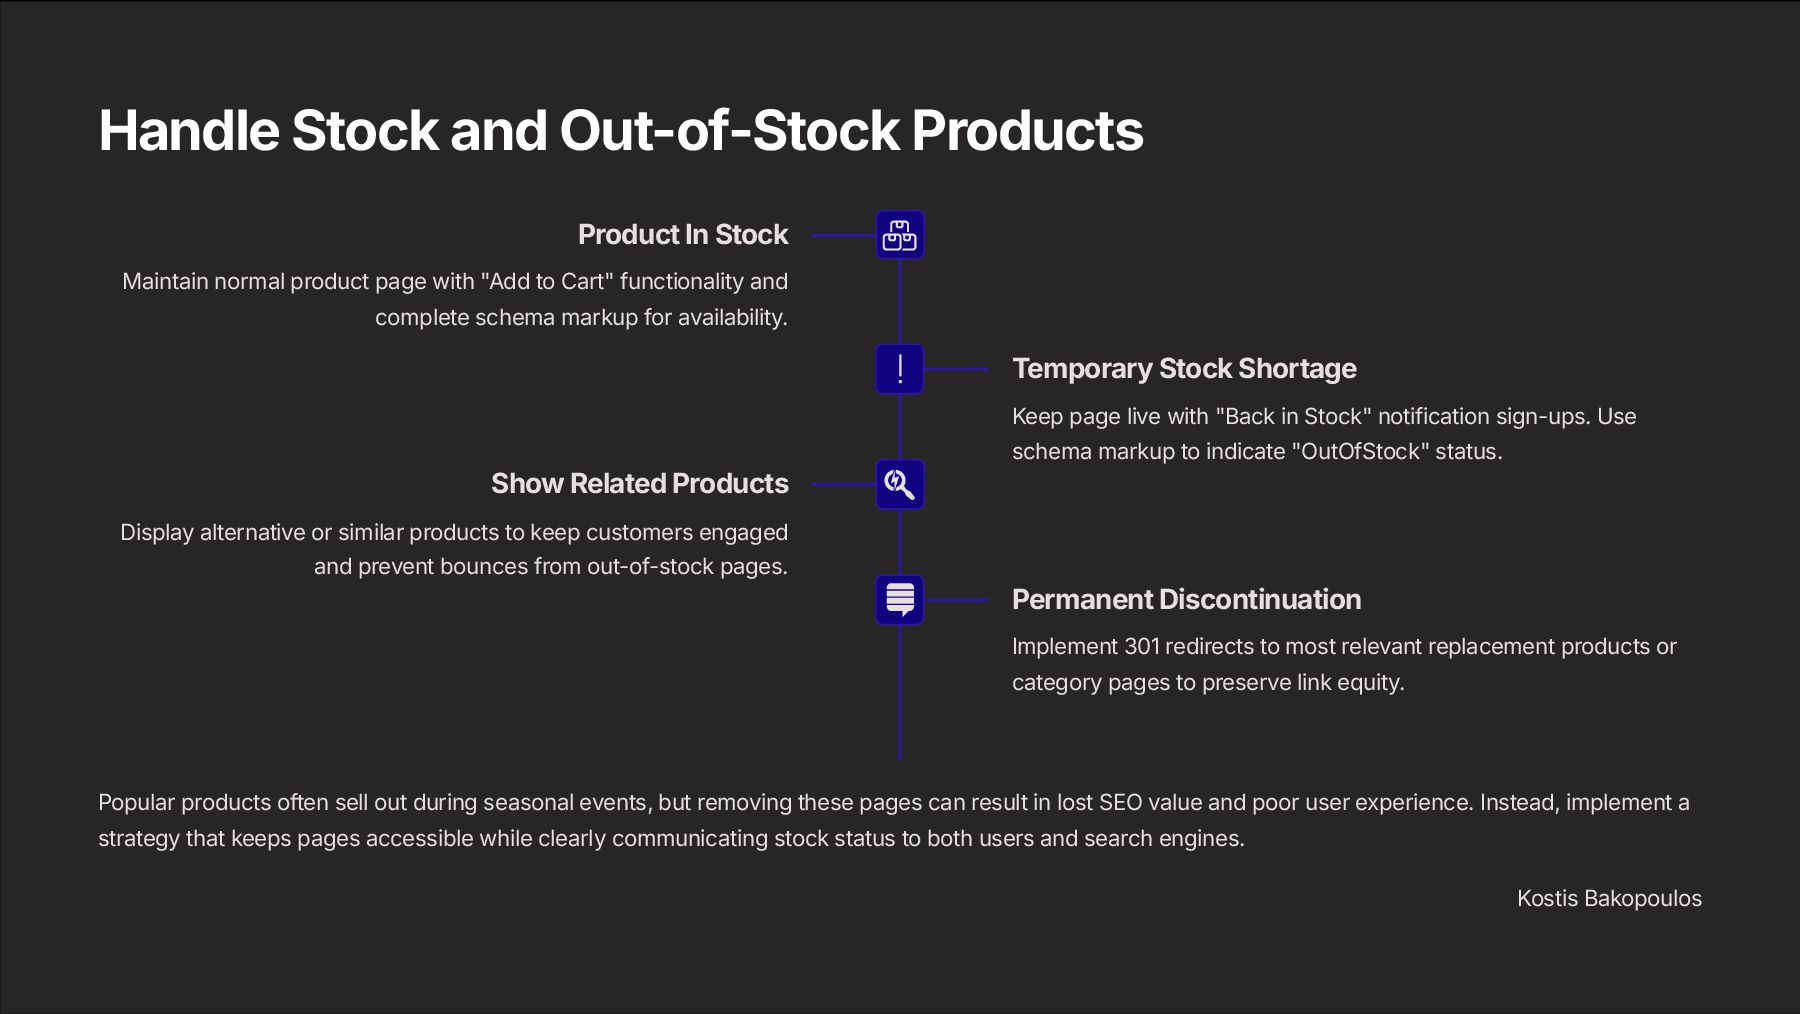This screenshot has width=1800, height=1014.
Task: Click the slide title Handle Stock and Out-of-Stock Products
Action: 620,130
